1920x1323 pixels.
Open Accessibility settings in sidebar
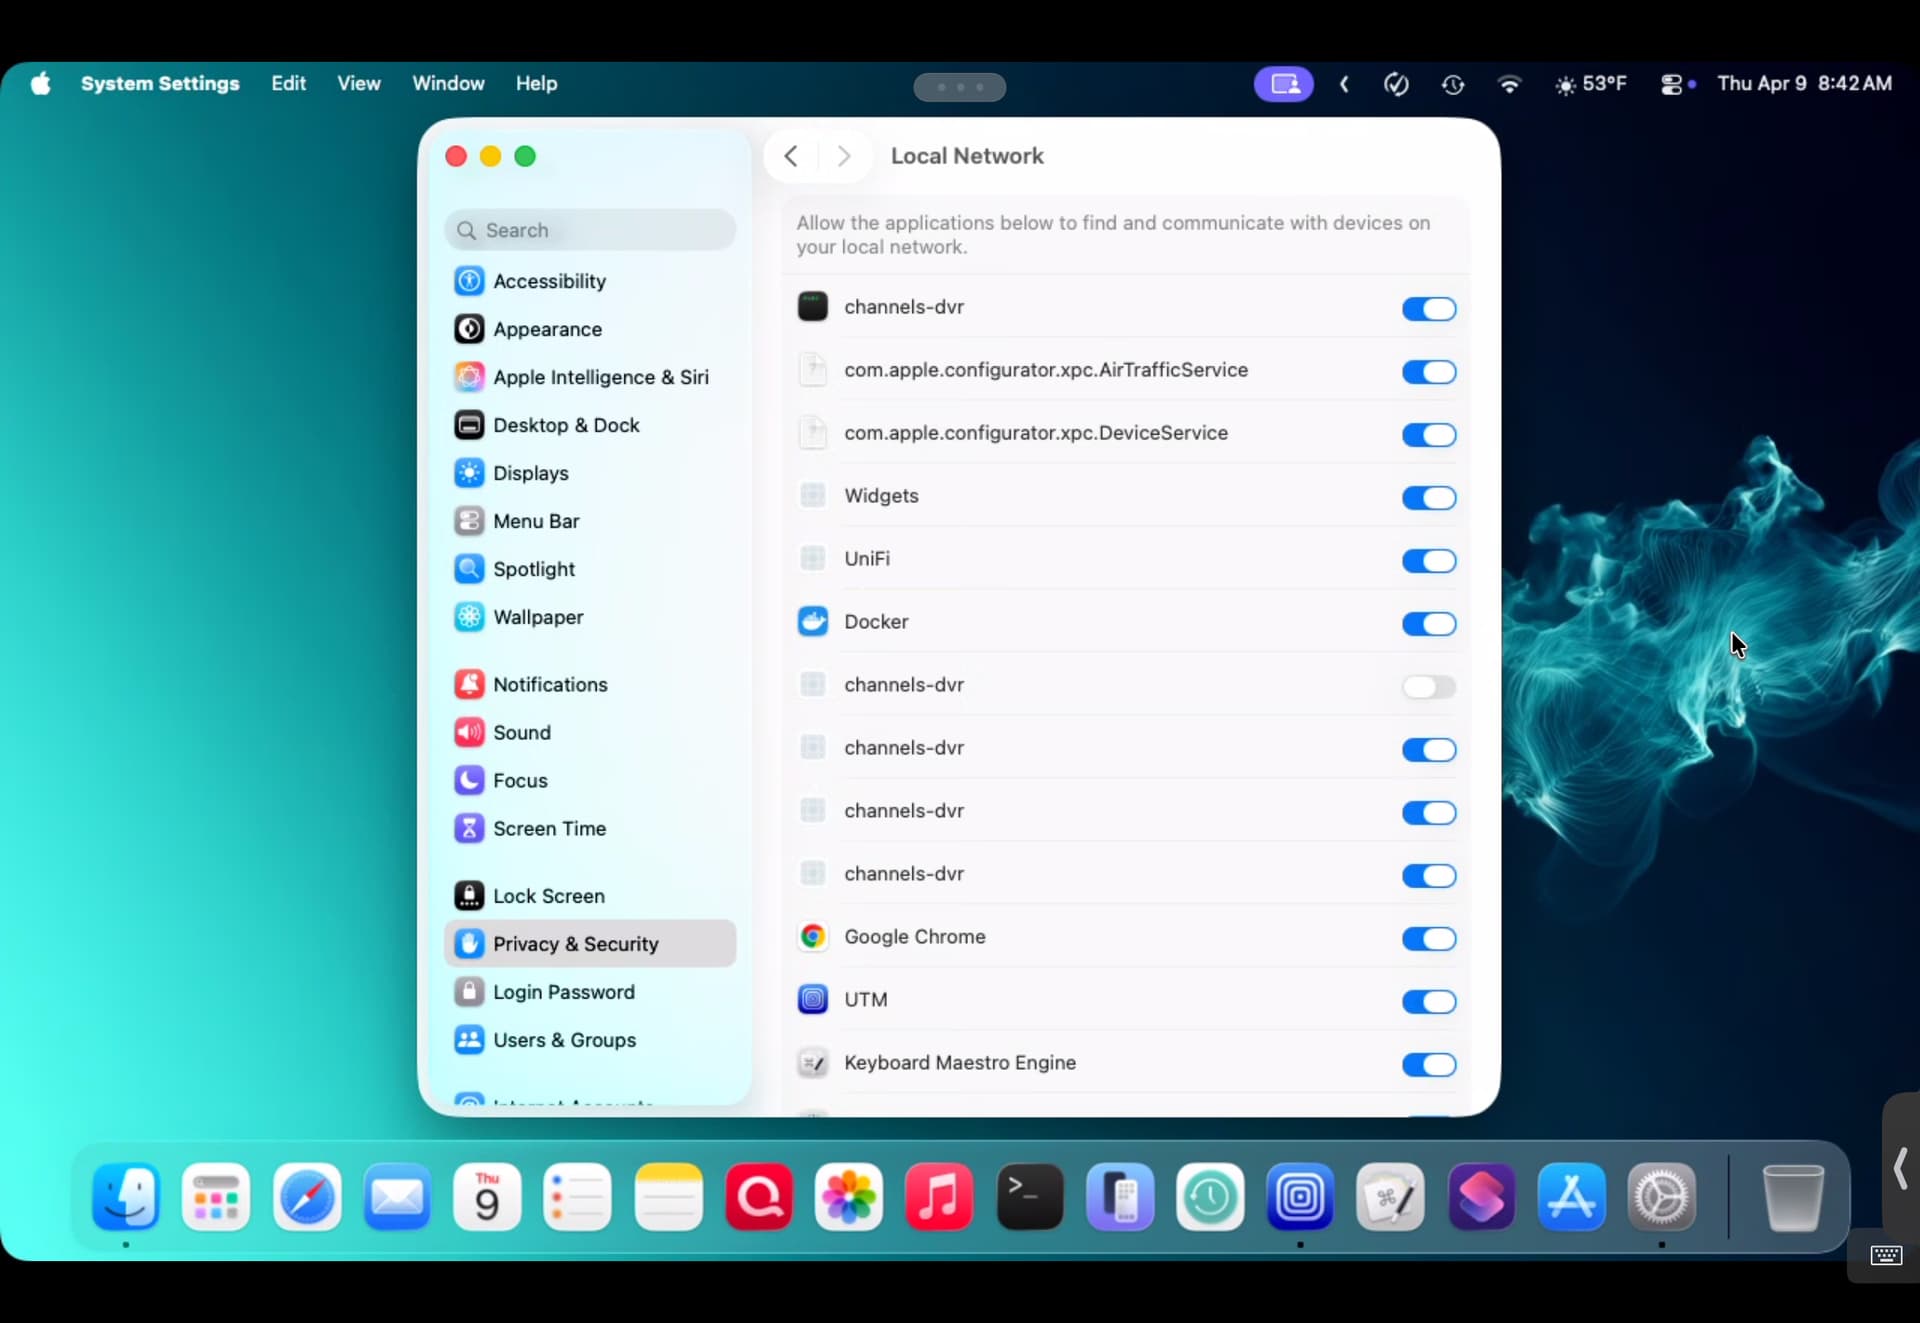(x=549, y=281)
